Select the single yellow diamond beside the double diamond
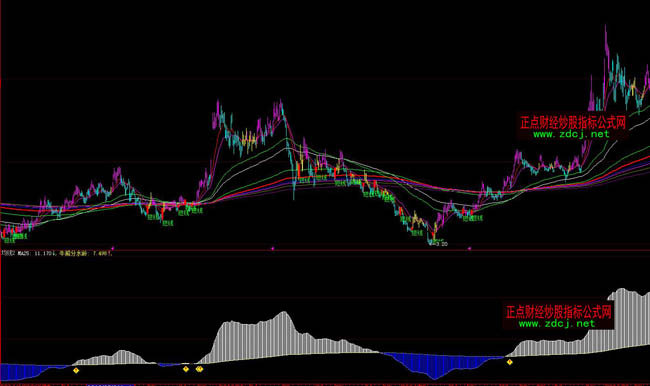Image resolution: width=650 pixels, height=386 pixels. coord(186,369)
